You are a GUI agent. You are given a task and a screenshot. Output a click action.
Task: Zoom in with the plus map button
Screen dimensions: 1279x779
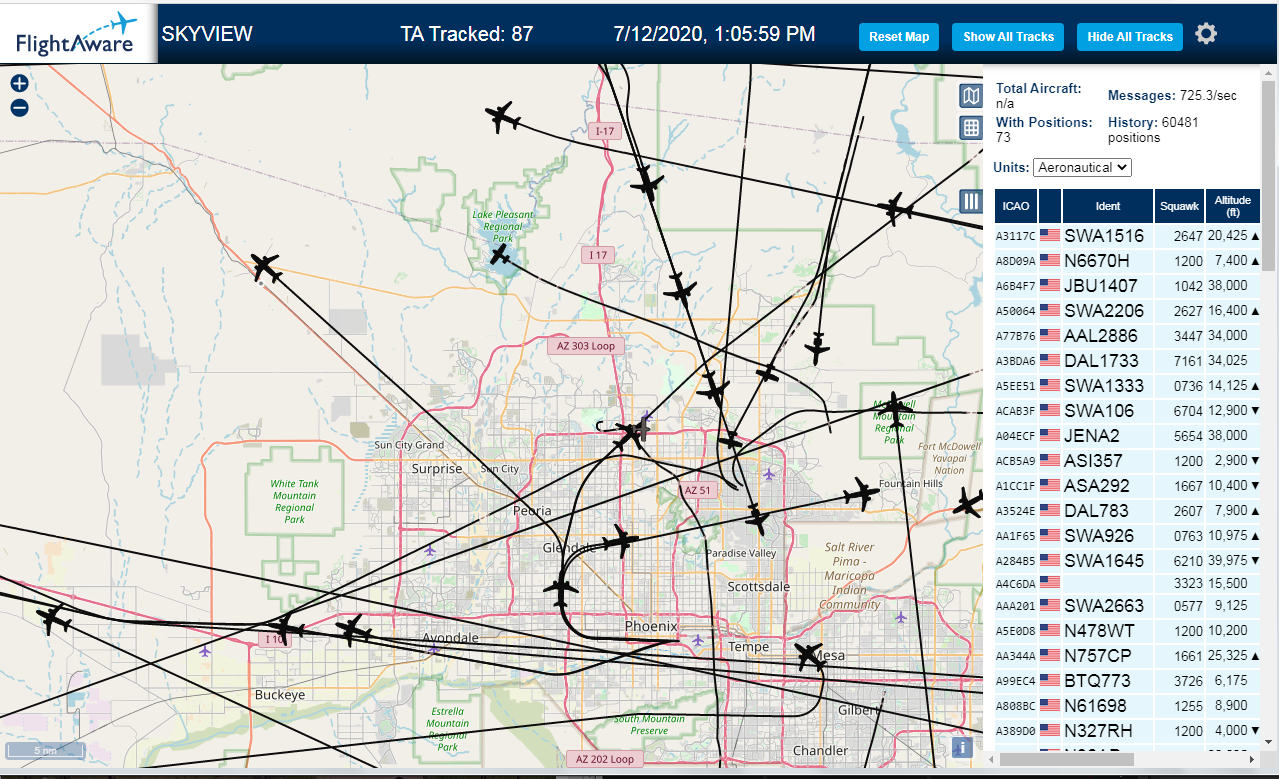pyautogui.click(x=19, y=84)
